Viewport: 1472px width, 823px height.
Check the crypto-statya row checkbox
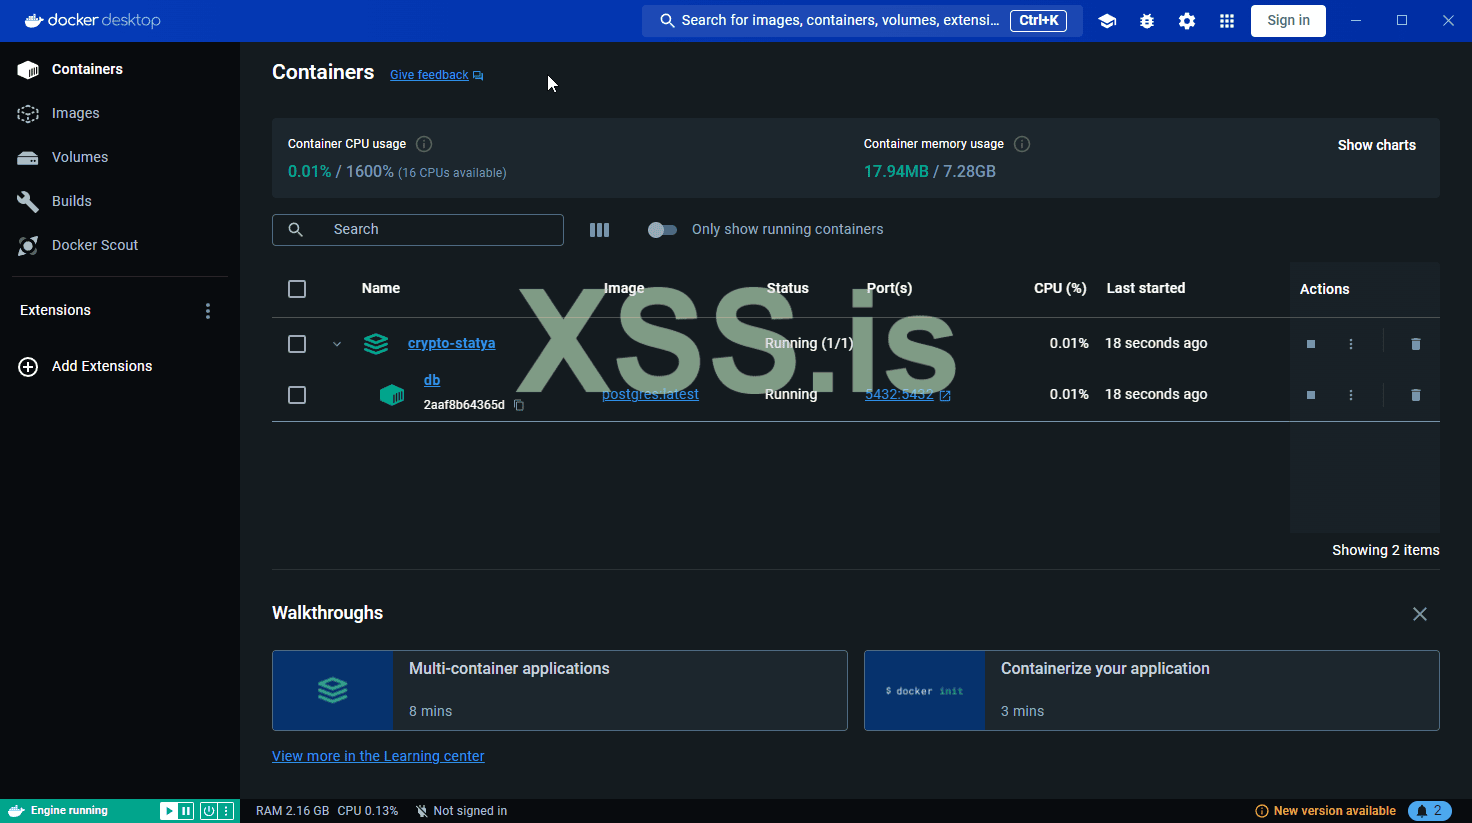[297, 344]
